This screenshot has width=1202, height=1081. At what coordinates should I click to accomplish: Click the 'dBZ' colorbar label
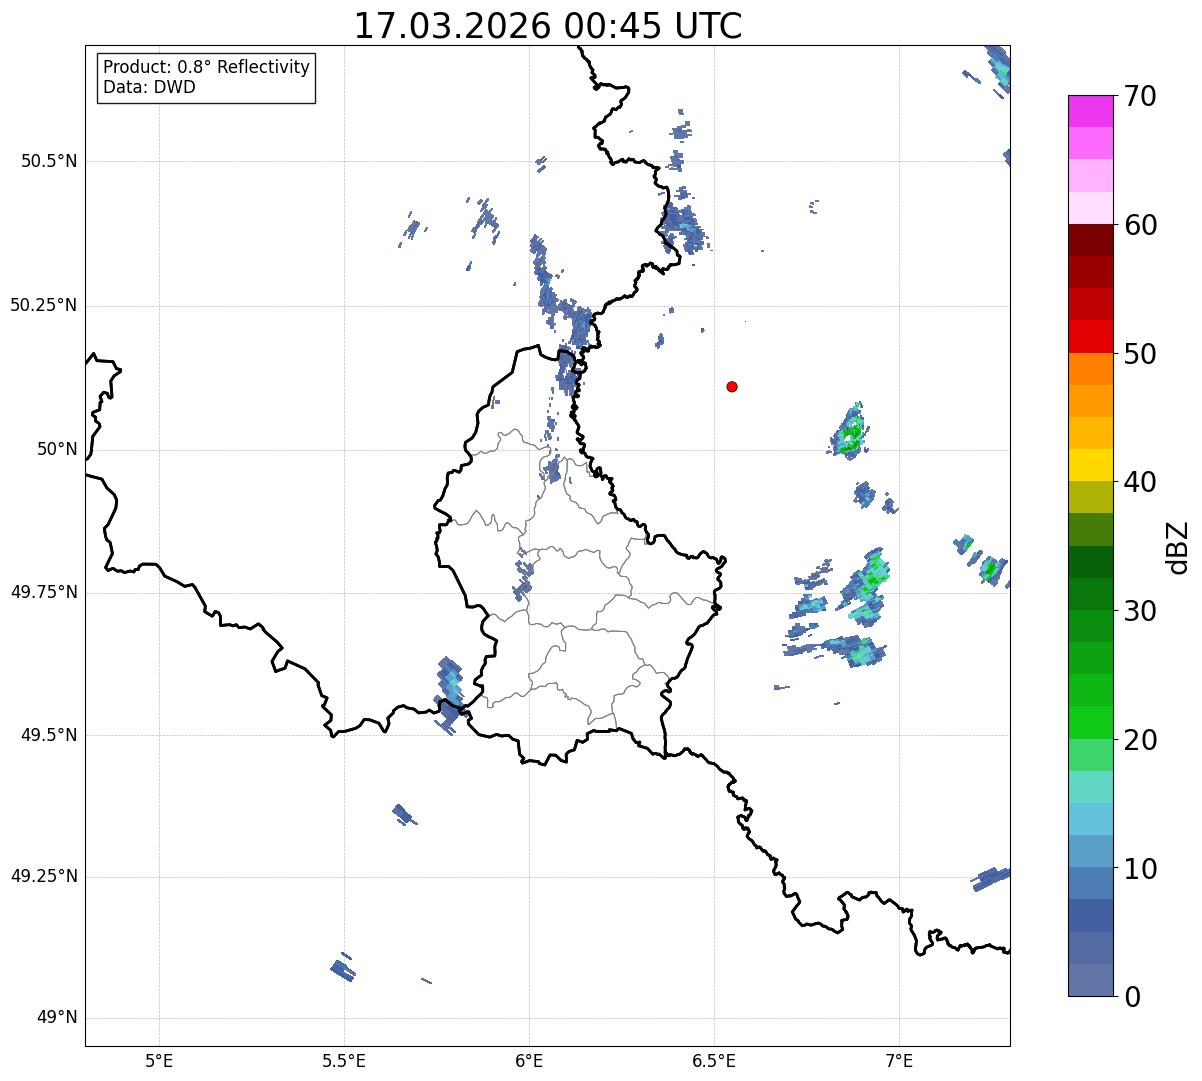point(1178,547)
